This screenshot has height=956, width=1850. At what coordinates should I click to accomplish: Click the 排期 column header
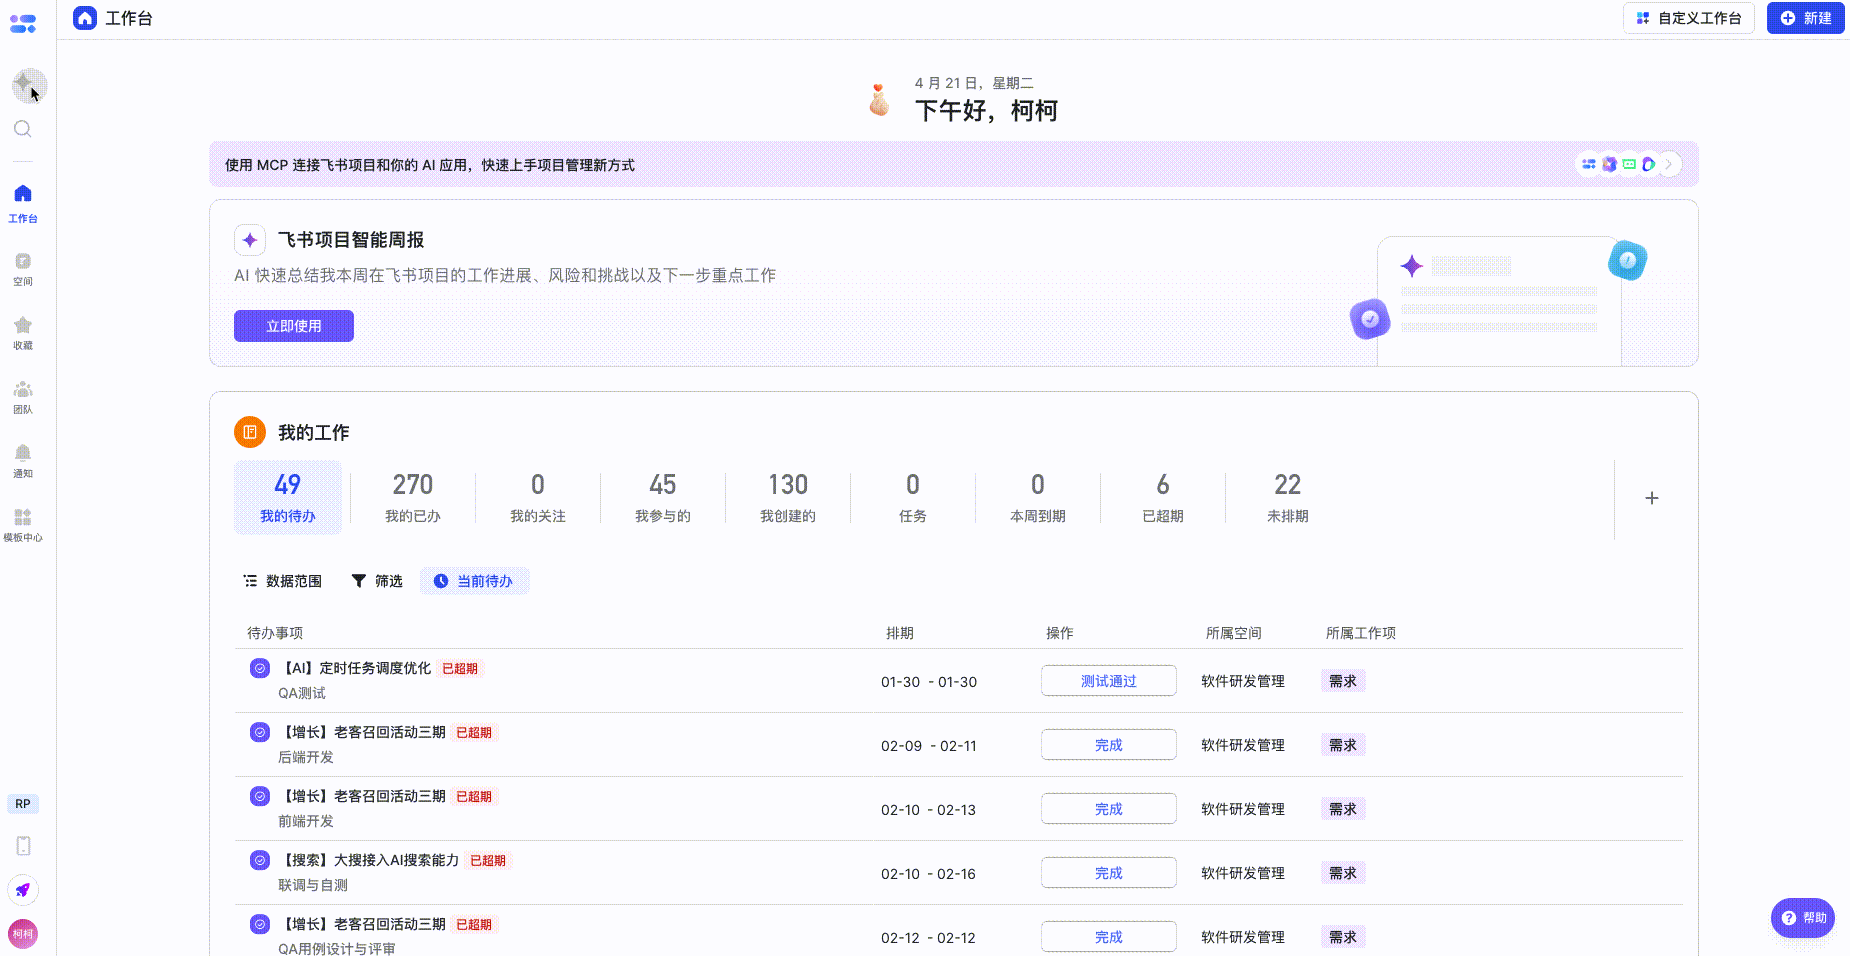point(900,633)
